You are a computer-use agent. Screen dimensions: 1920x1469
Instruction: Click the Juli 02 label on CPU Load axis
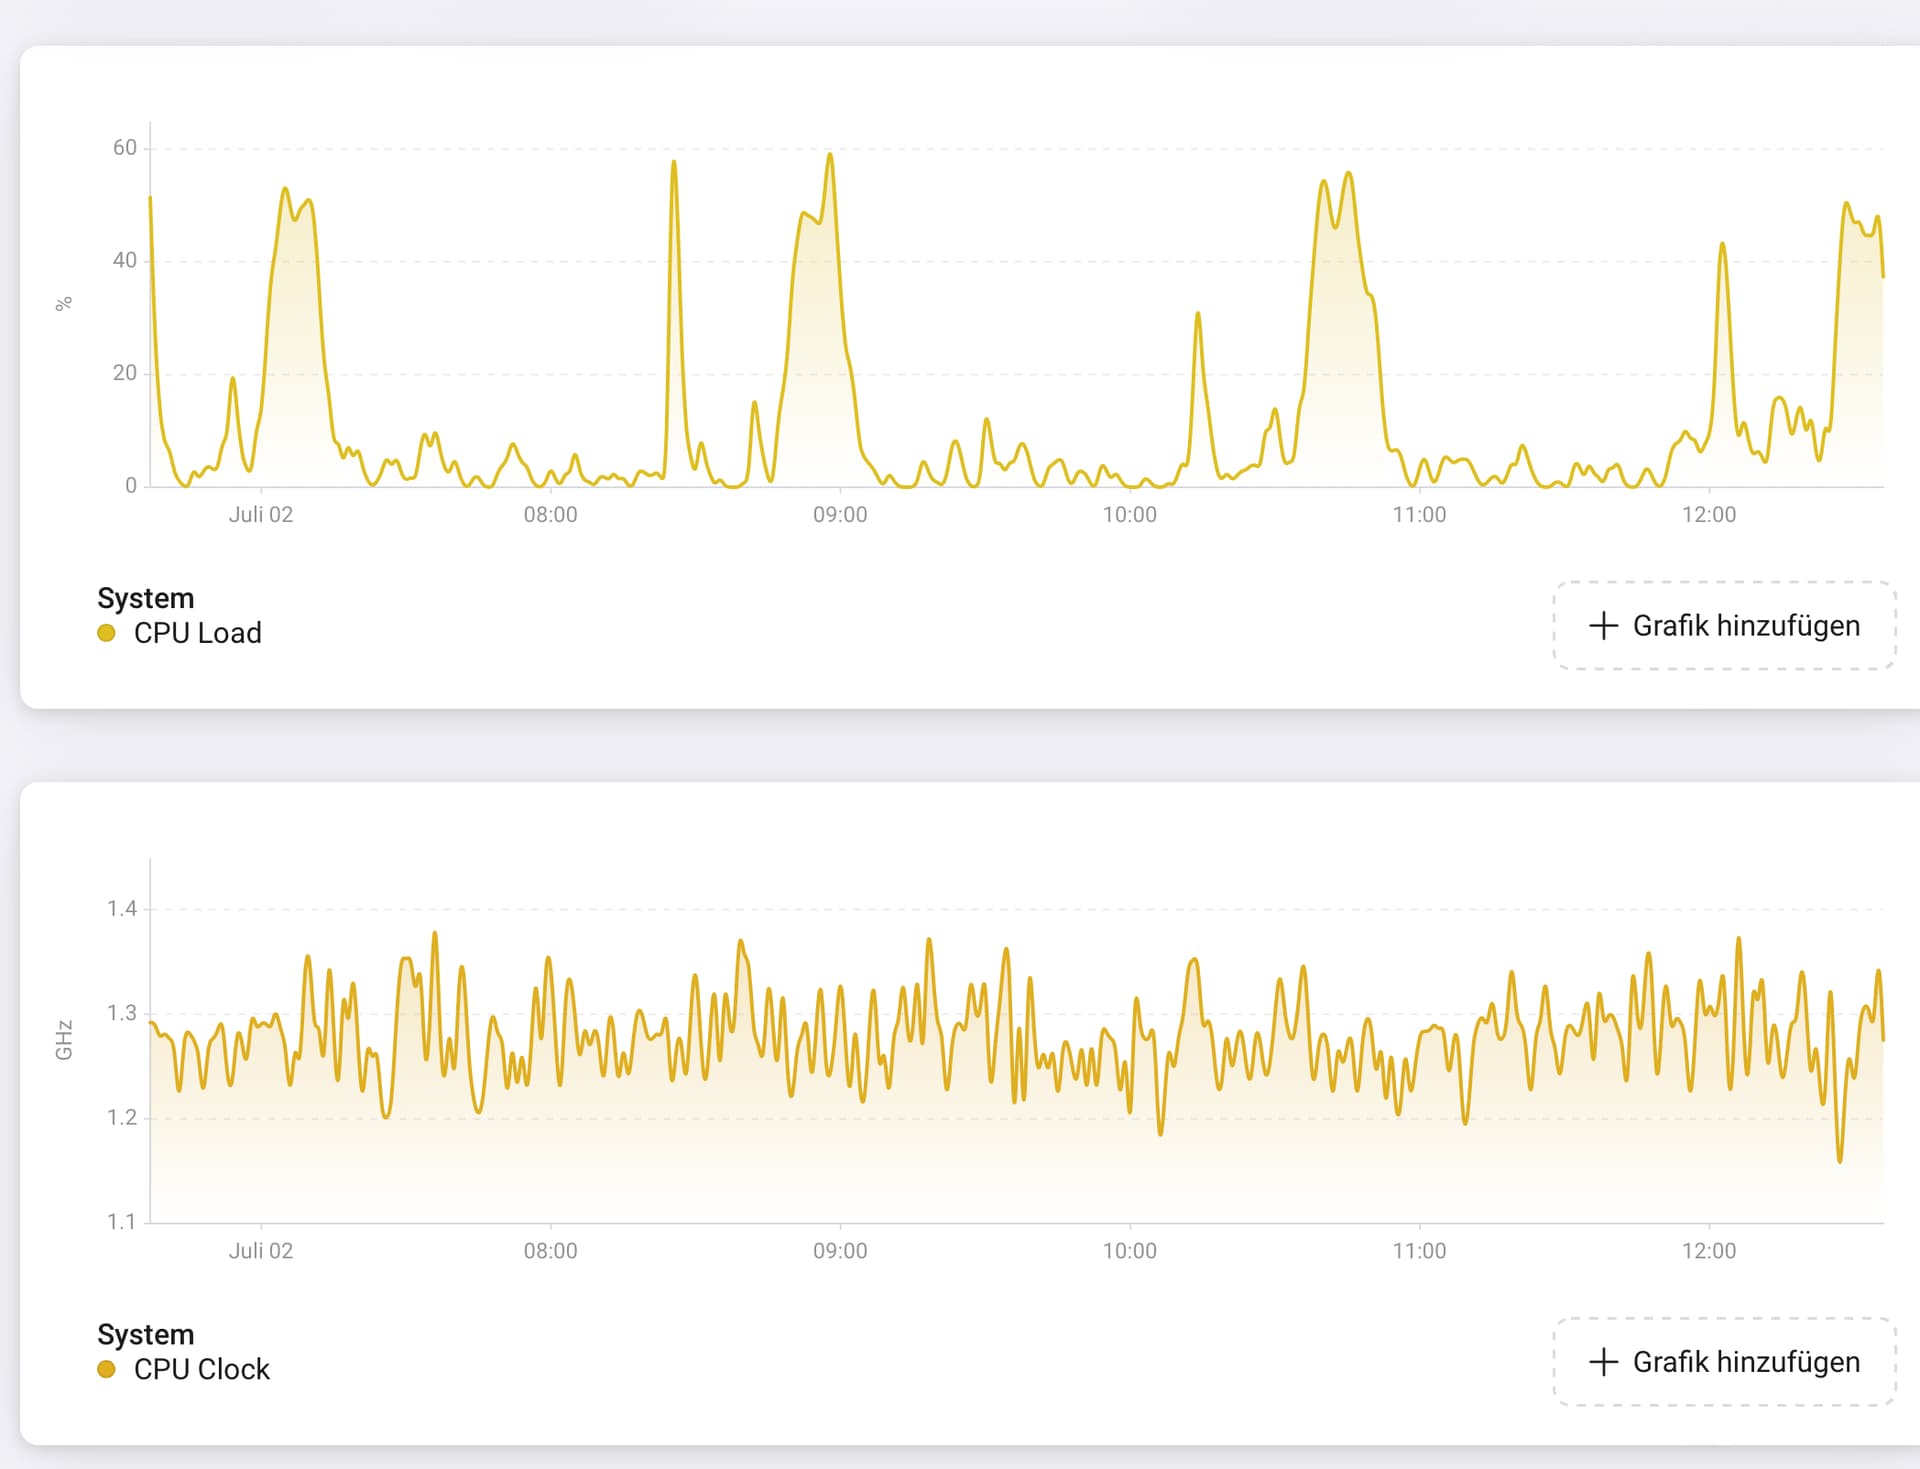pyautogui.click(x=260, y=514)
